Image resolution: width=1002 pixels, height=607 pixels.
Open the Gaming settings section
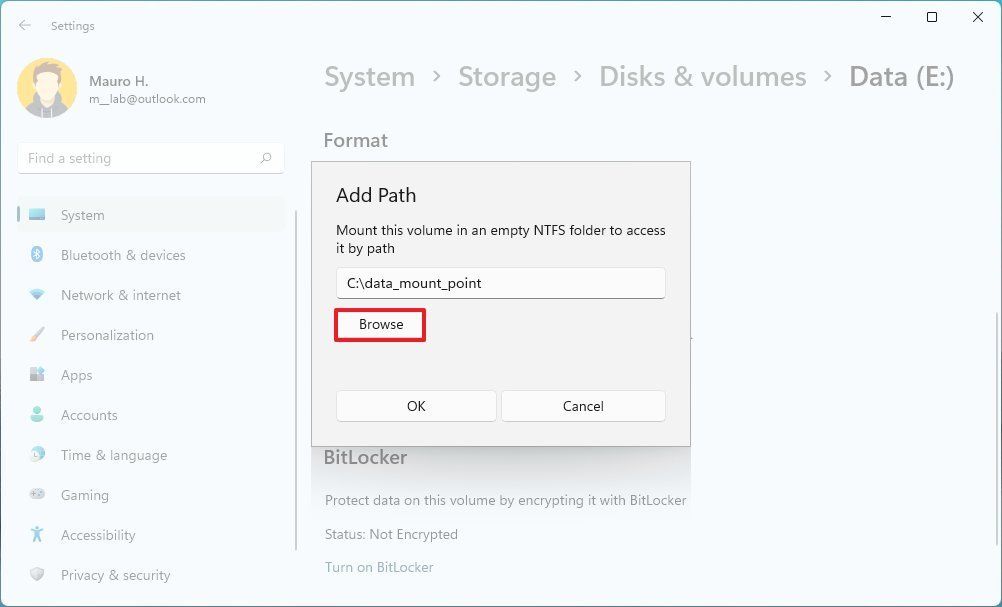click(84, 495)
